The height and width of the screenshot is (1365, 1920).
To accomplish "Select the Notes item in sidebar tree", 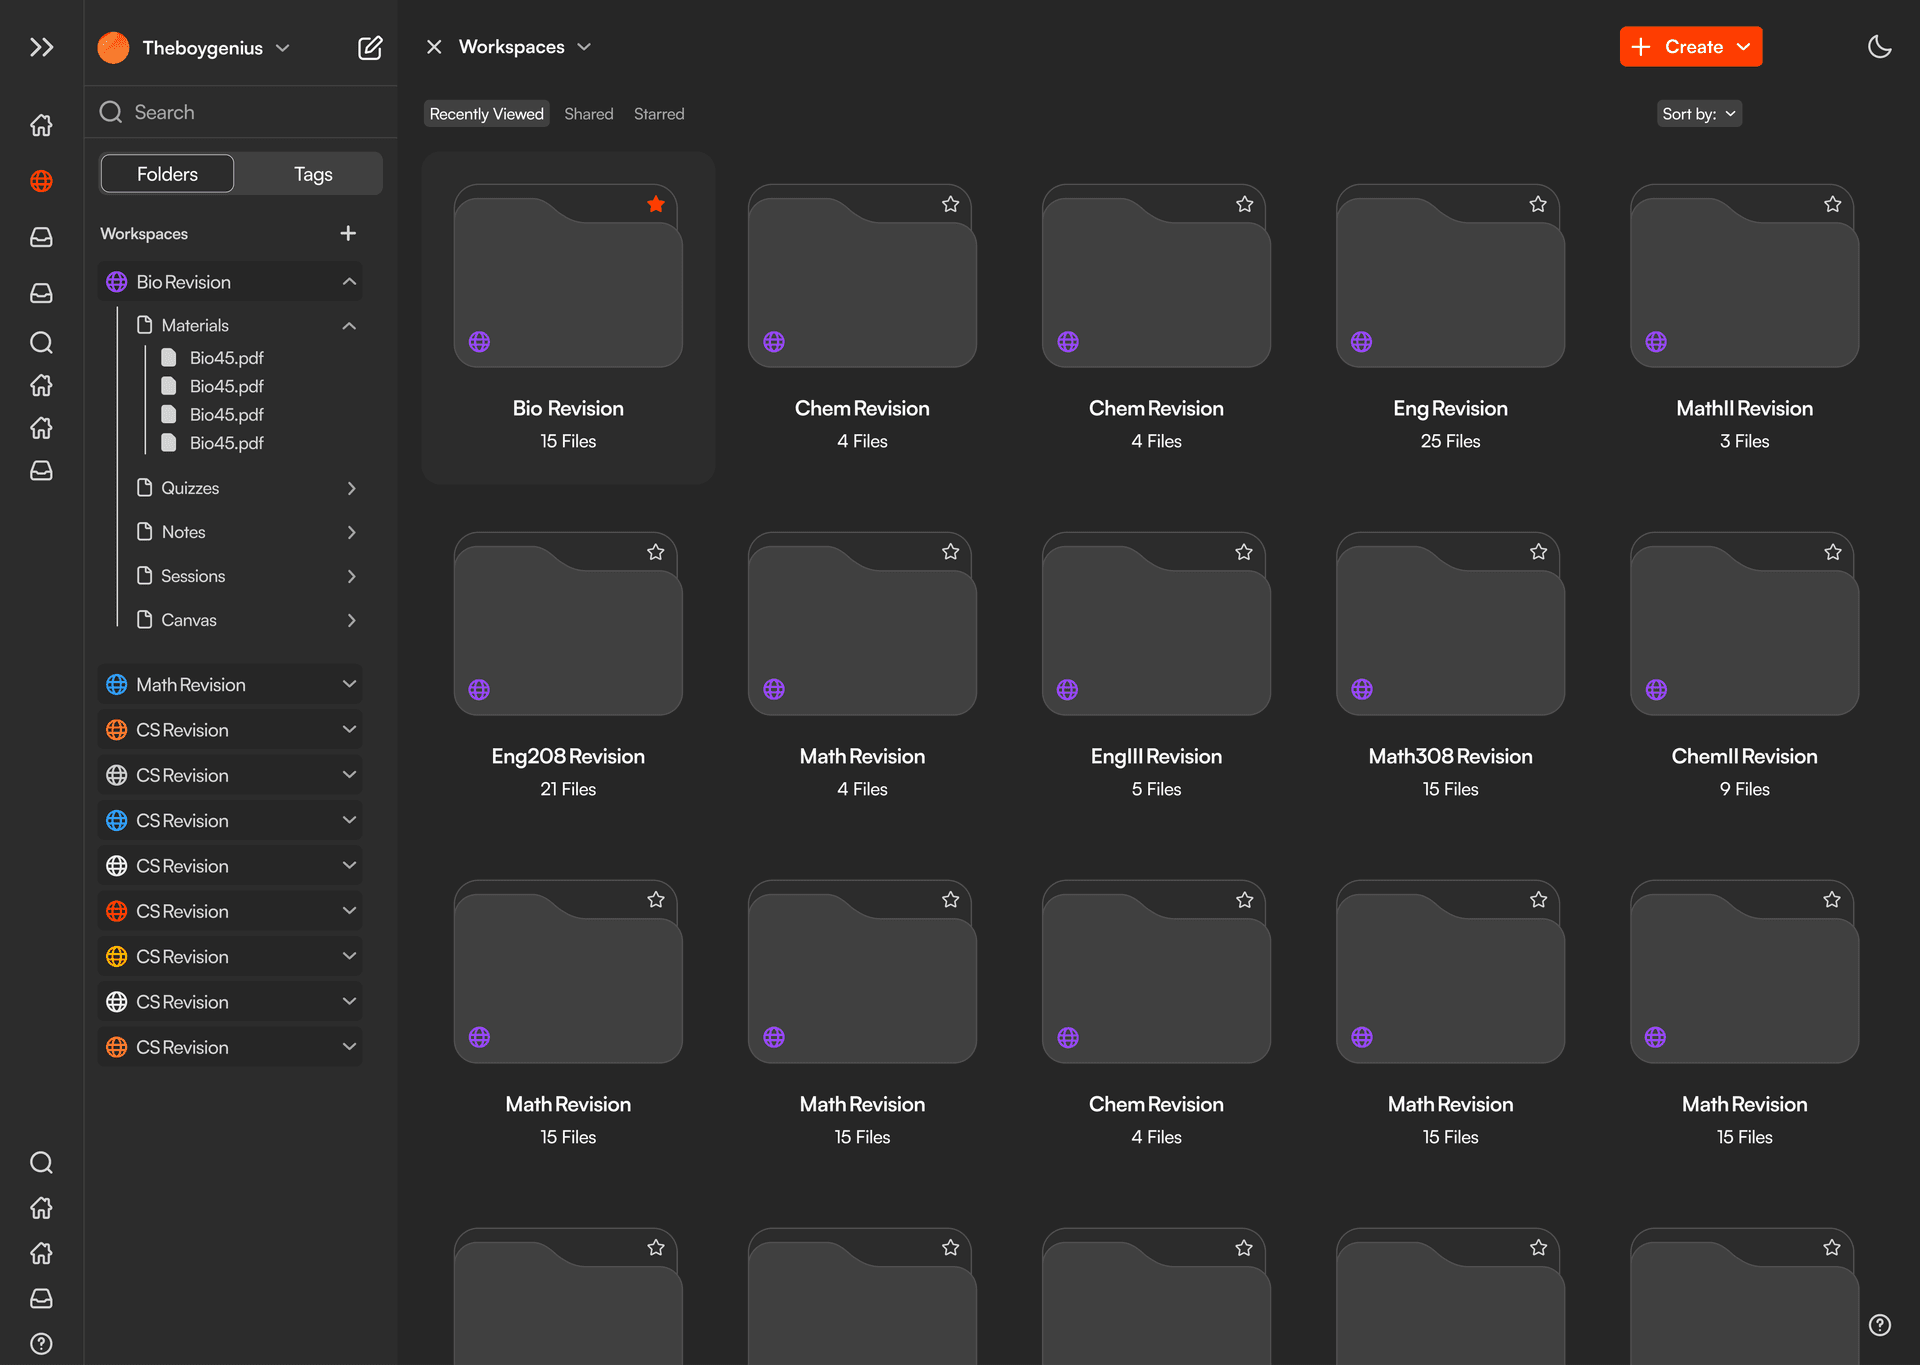I will (184, 532).
